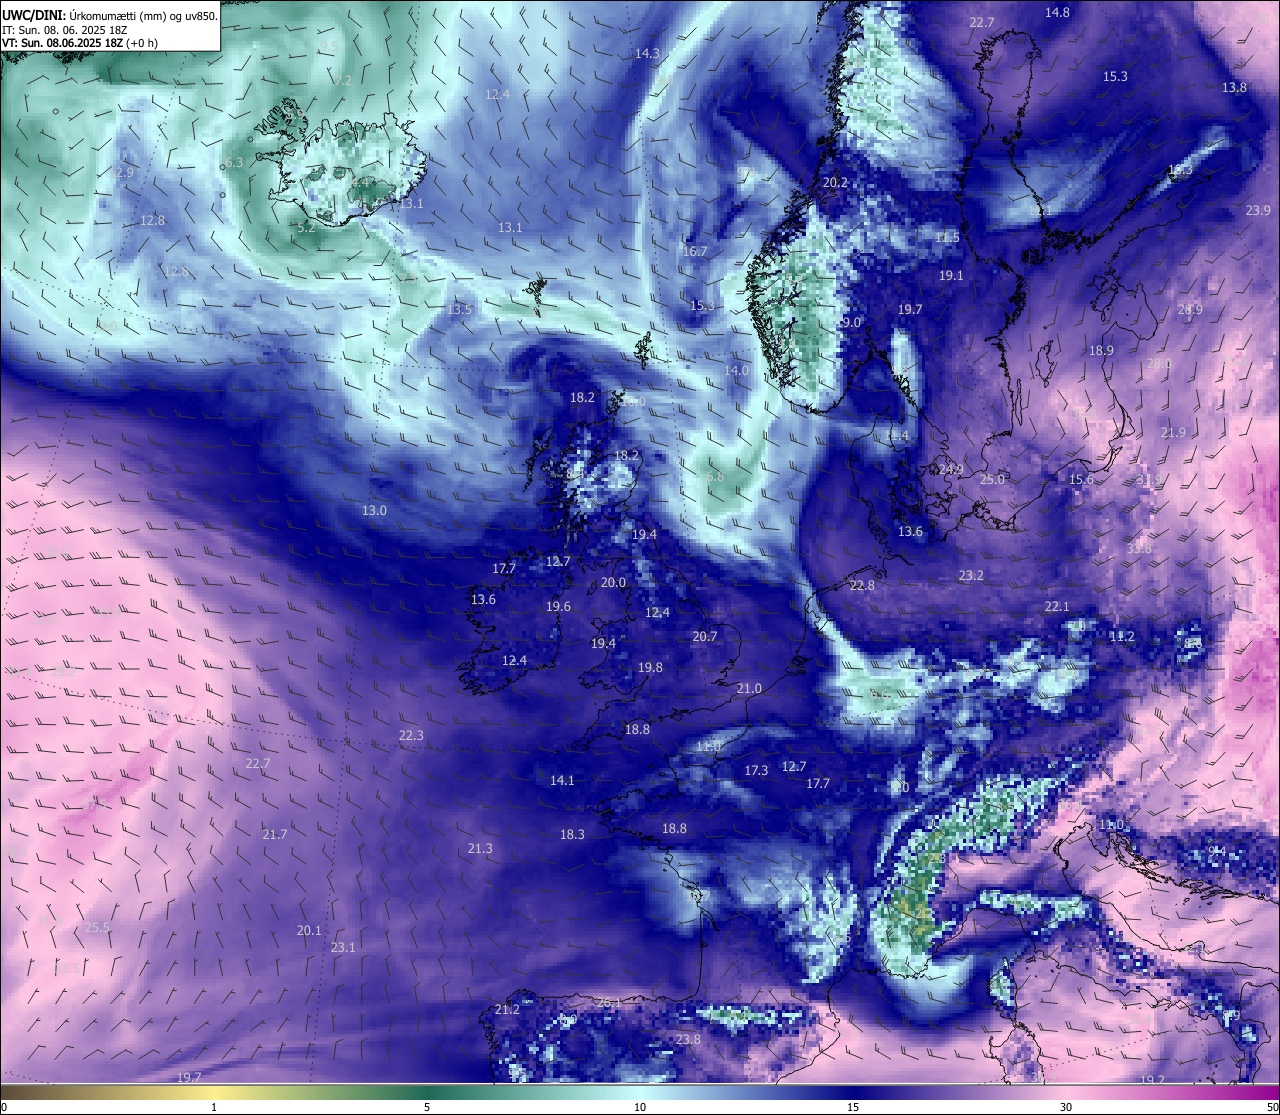
Task: Click the 25.0 value on the map
Action: point(991,479)
